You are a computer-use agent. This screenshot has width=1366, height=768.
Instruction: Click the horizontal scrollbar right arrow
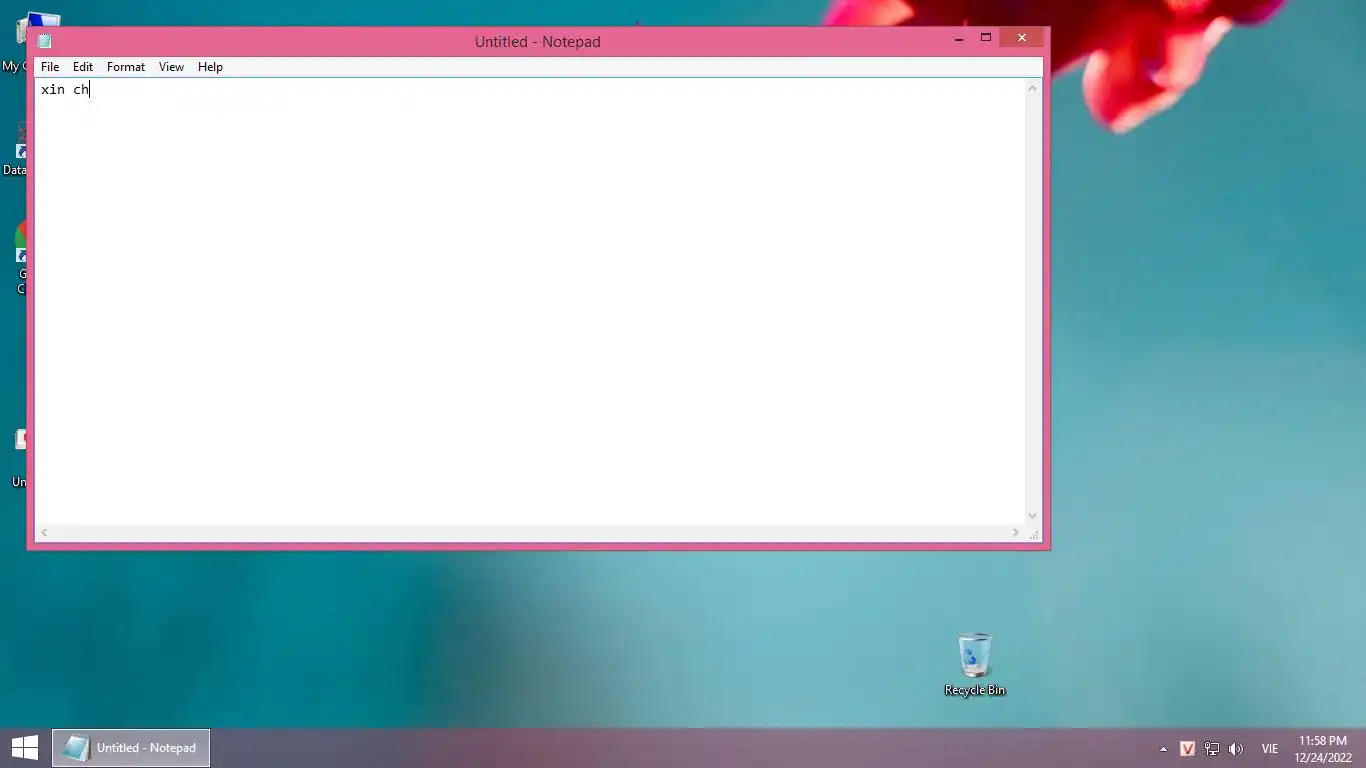coord(1016,533)
